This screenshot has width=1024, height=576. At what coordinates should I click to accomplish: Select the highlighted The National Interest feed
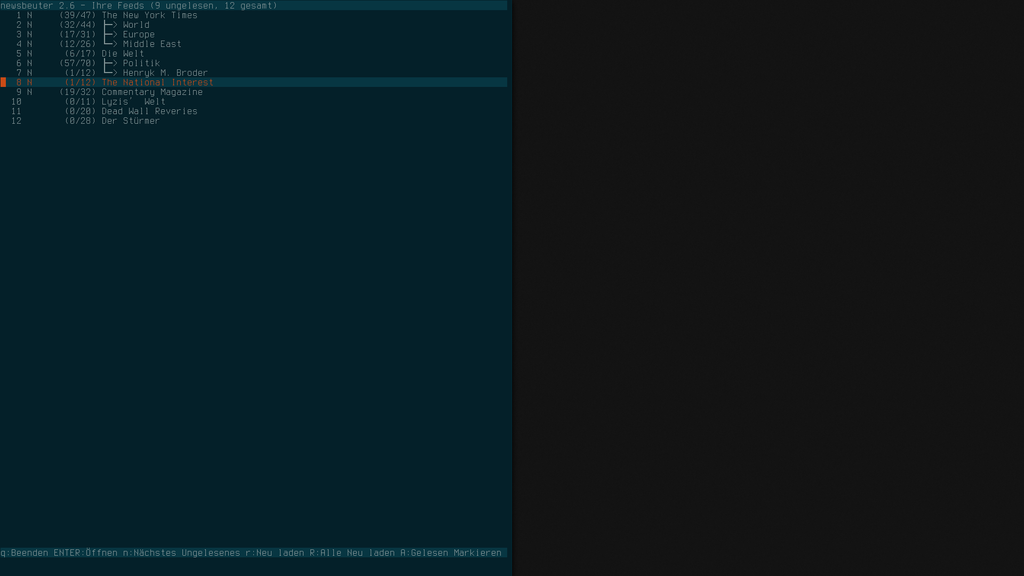253,82
